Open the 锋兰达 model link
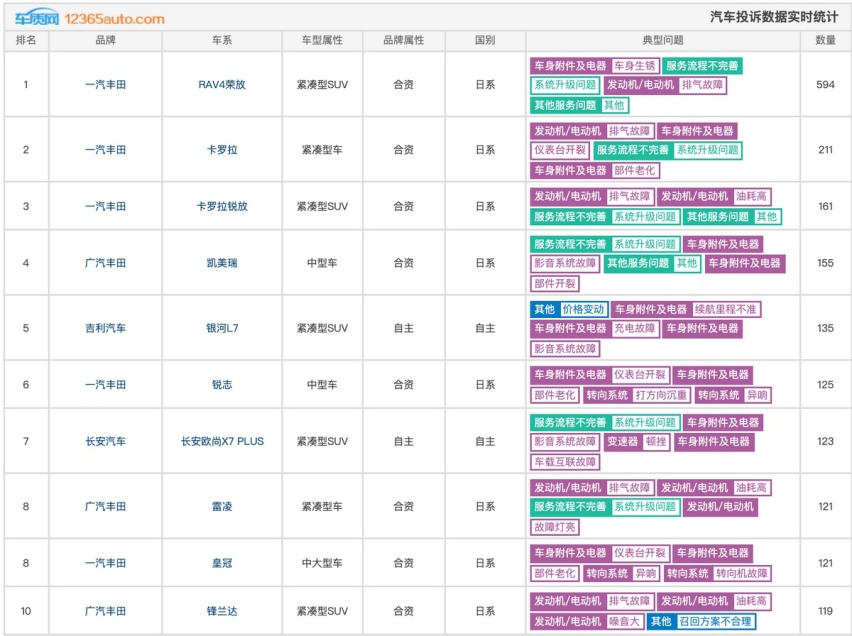 [x=221, y=611]
